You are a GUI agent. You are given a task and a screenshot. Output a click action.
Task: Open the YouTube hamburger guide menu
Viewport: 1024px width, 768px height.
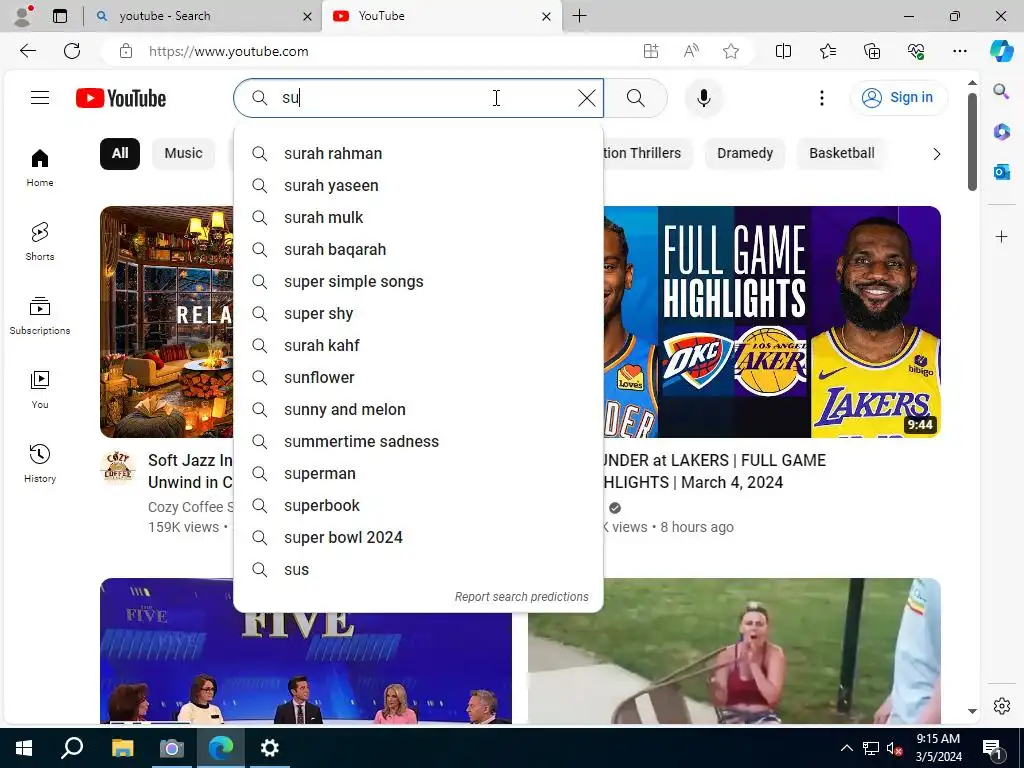(x=40, y=98)
